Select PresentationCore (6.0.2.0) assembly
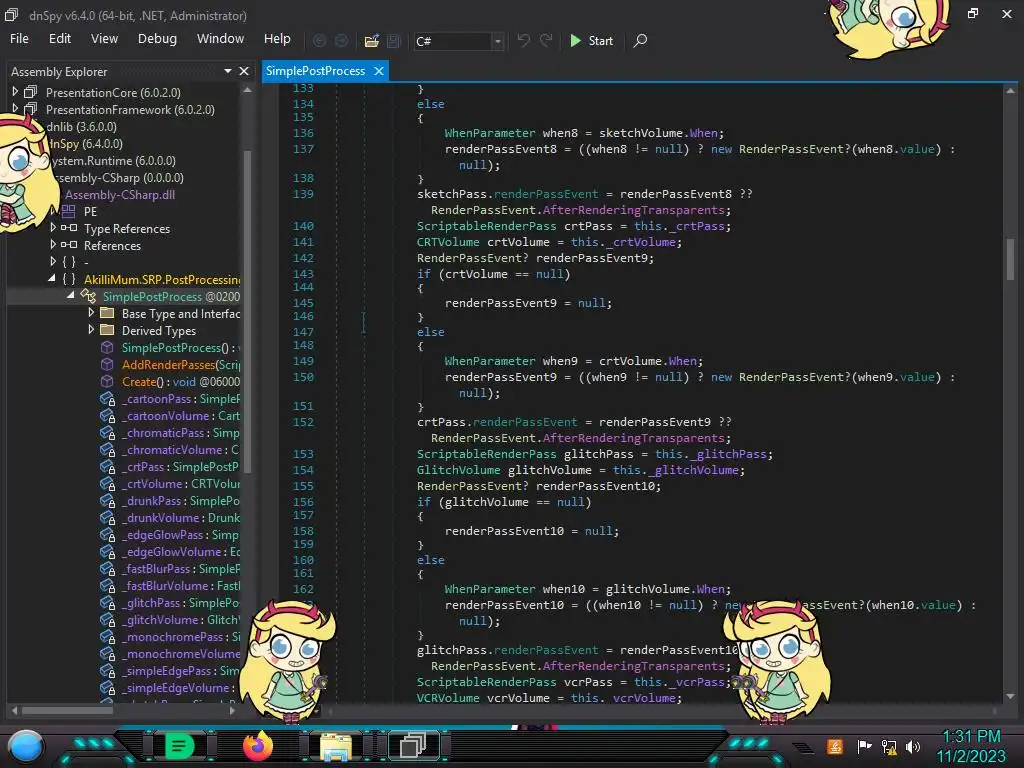This screenshot has height=768, width=1024. click(x=113, y=93)
